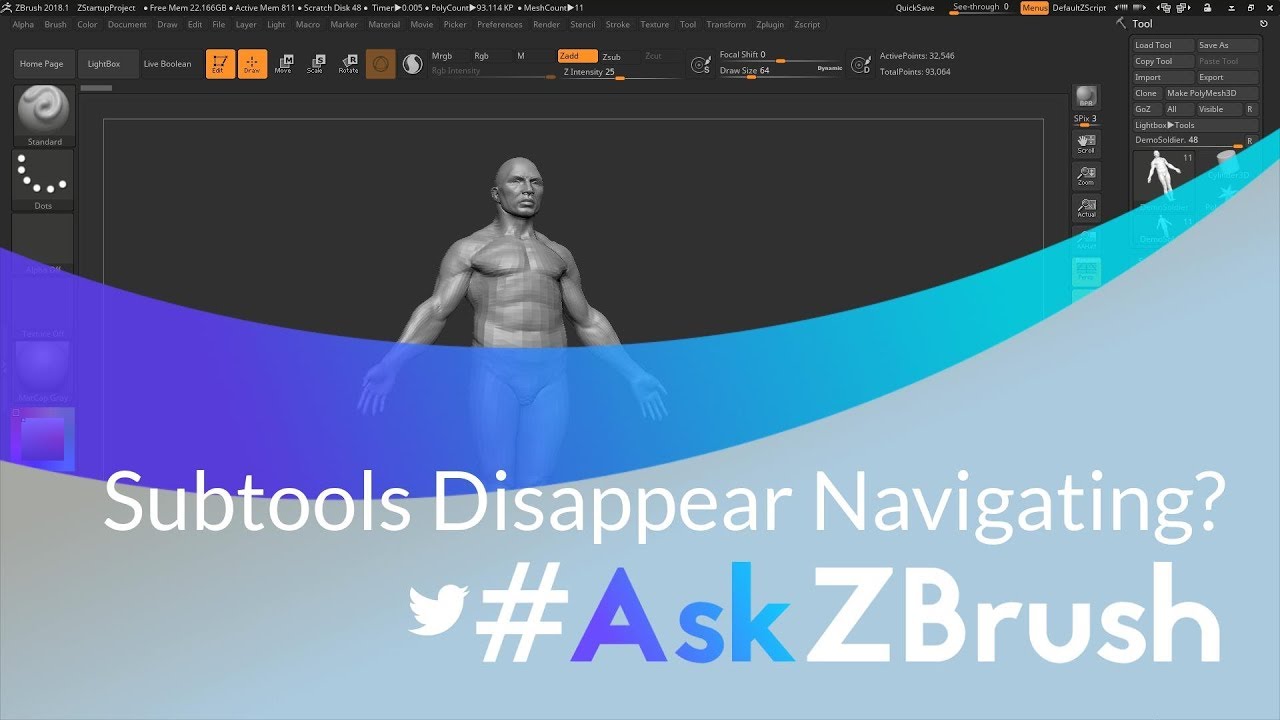
Task: Click the BPR render button
Action: point(1086,97)
